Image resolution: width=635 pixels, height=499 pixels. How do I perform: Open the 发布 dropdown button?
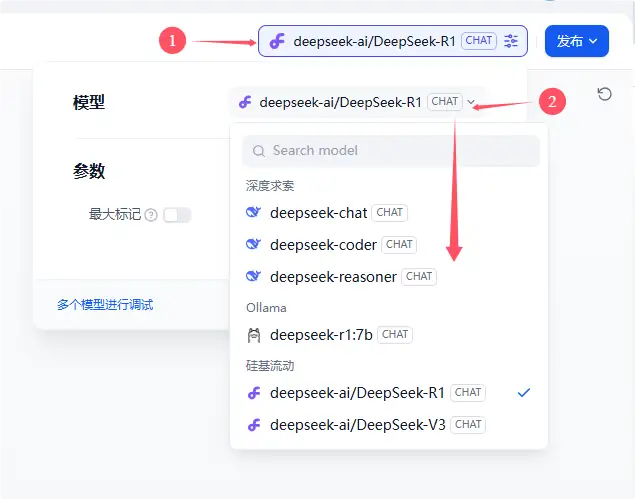[x=577, y=41]
